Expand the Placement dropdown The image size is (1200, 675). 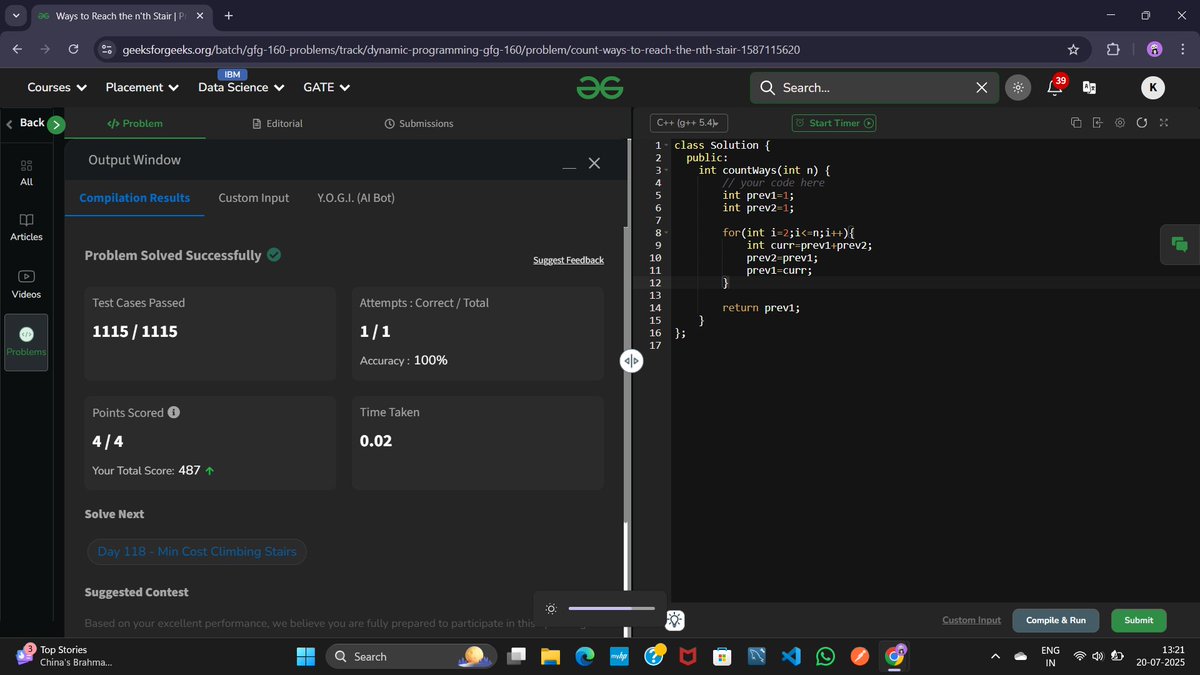pyautogui.click(x=143, y=87)
